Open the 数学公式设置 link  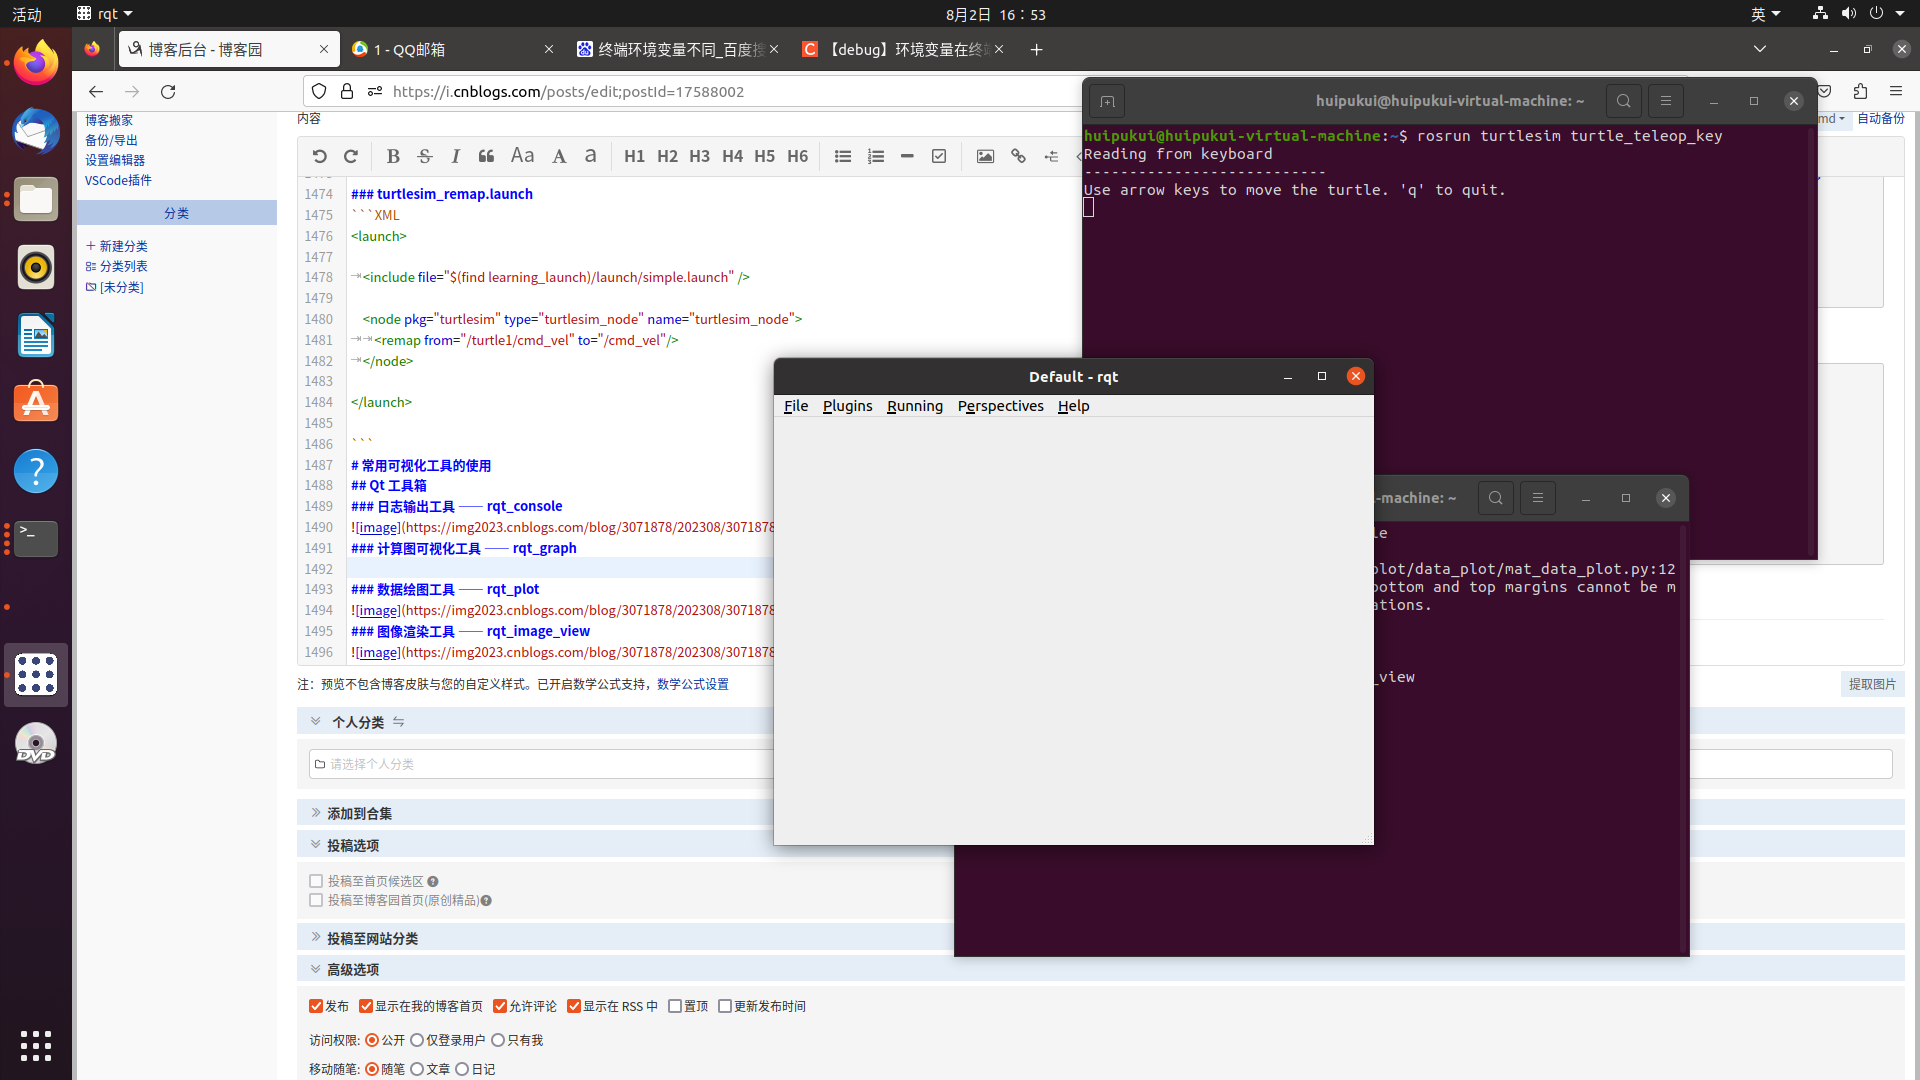tap(692, 684)
